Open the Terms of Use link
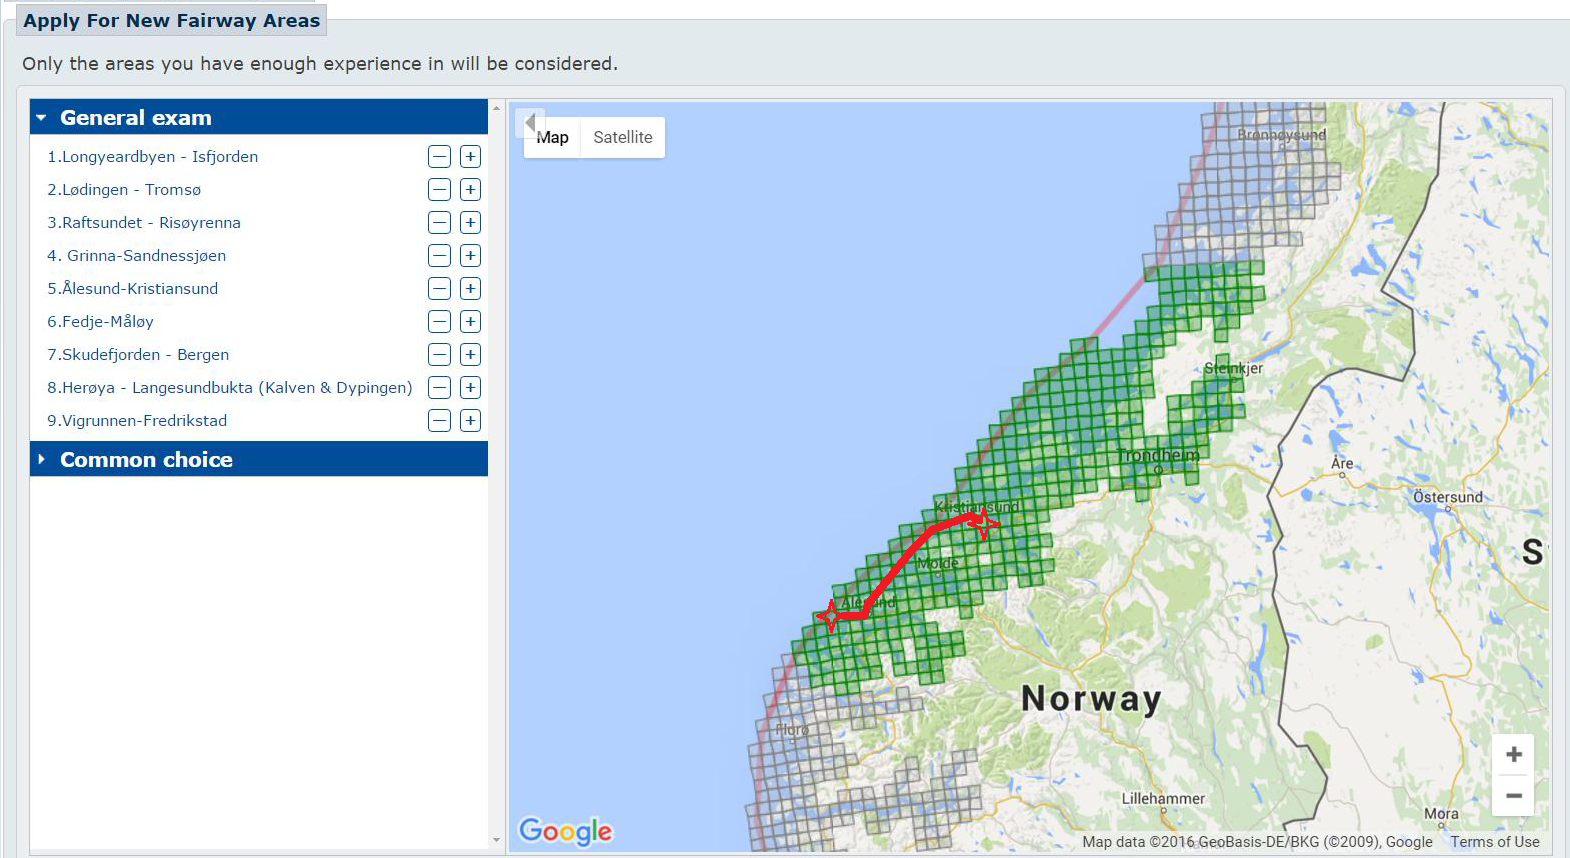The width and height of the screenshot is (1570, 858). coord(1494,842)
